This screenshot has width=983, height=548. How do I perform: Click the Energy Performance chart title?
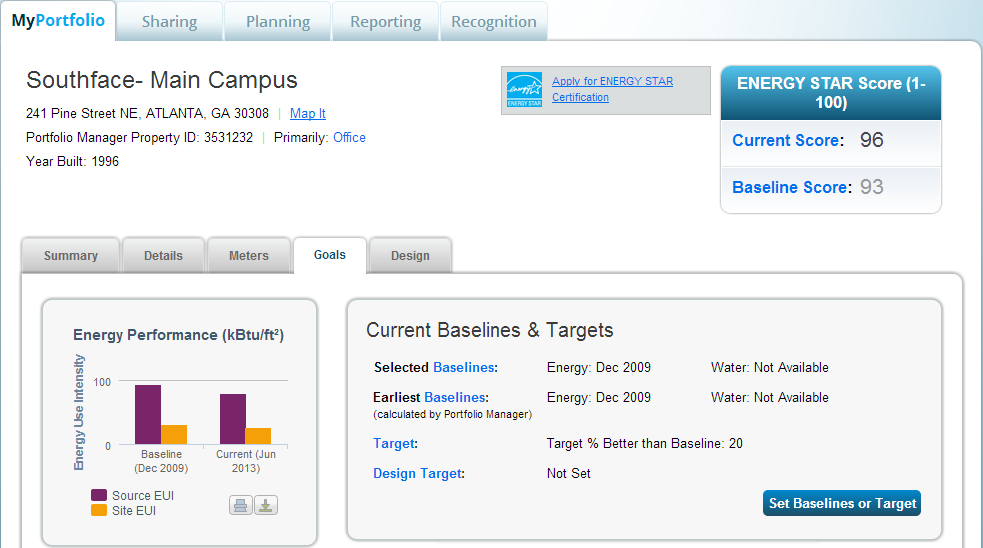point(179,335)
